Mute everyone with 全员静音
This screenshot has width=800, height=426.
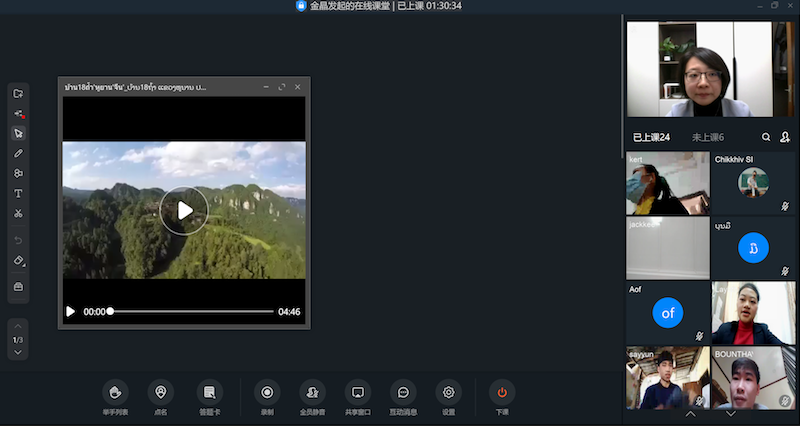[313, 397]
